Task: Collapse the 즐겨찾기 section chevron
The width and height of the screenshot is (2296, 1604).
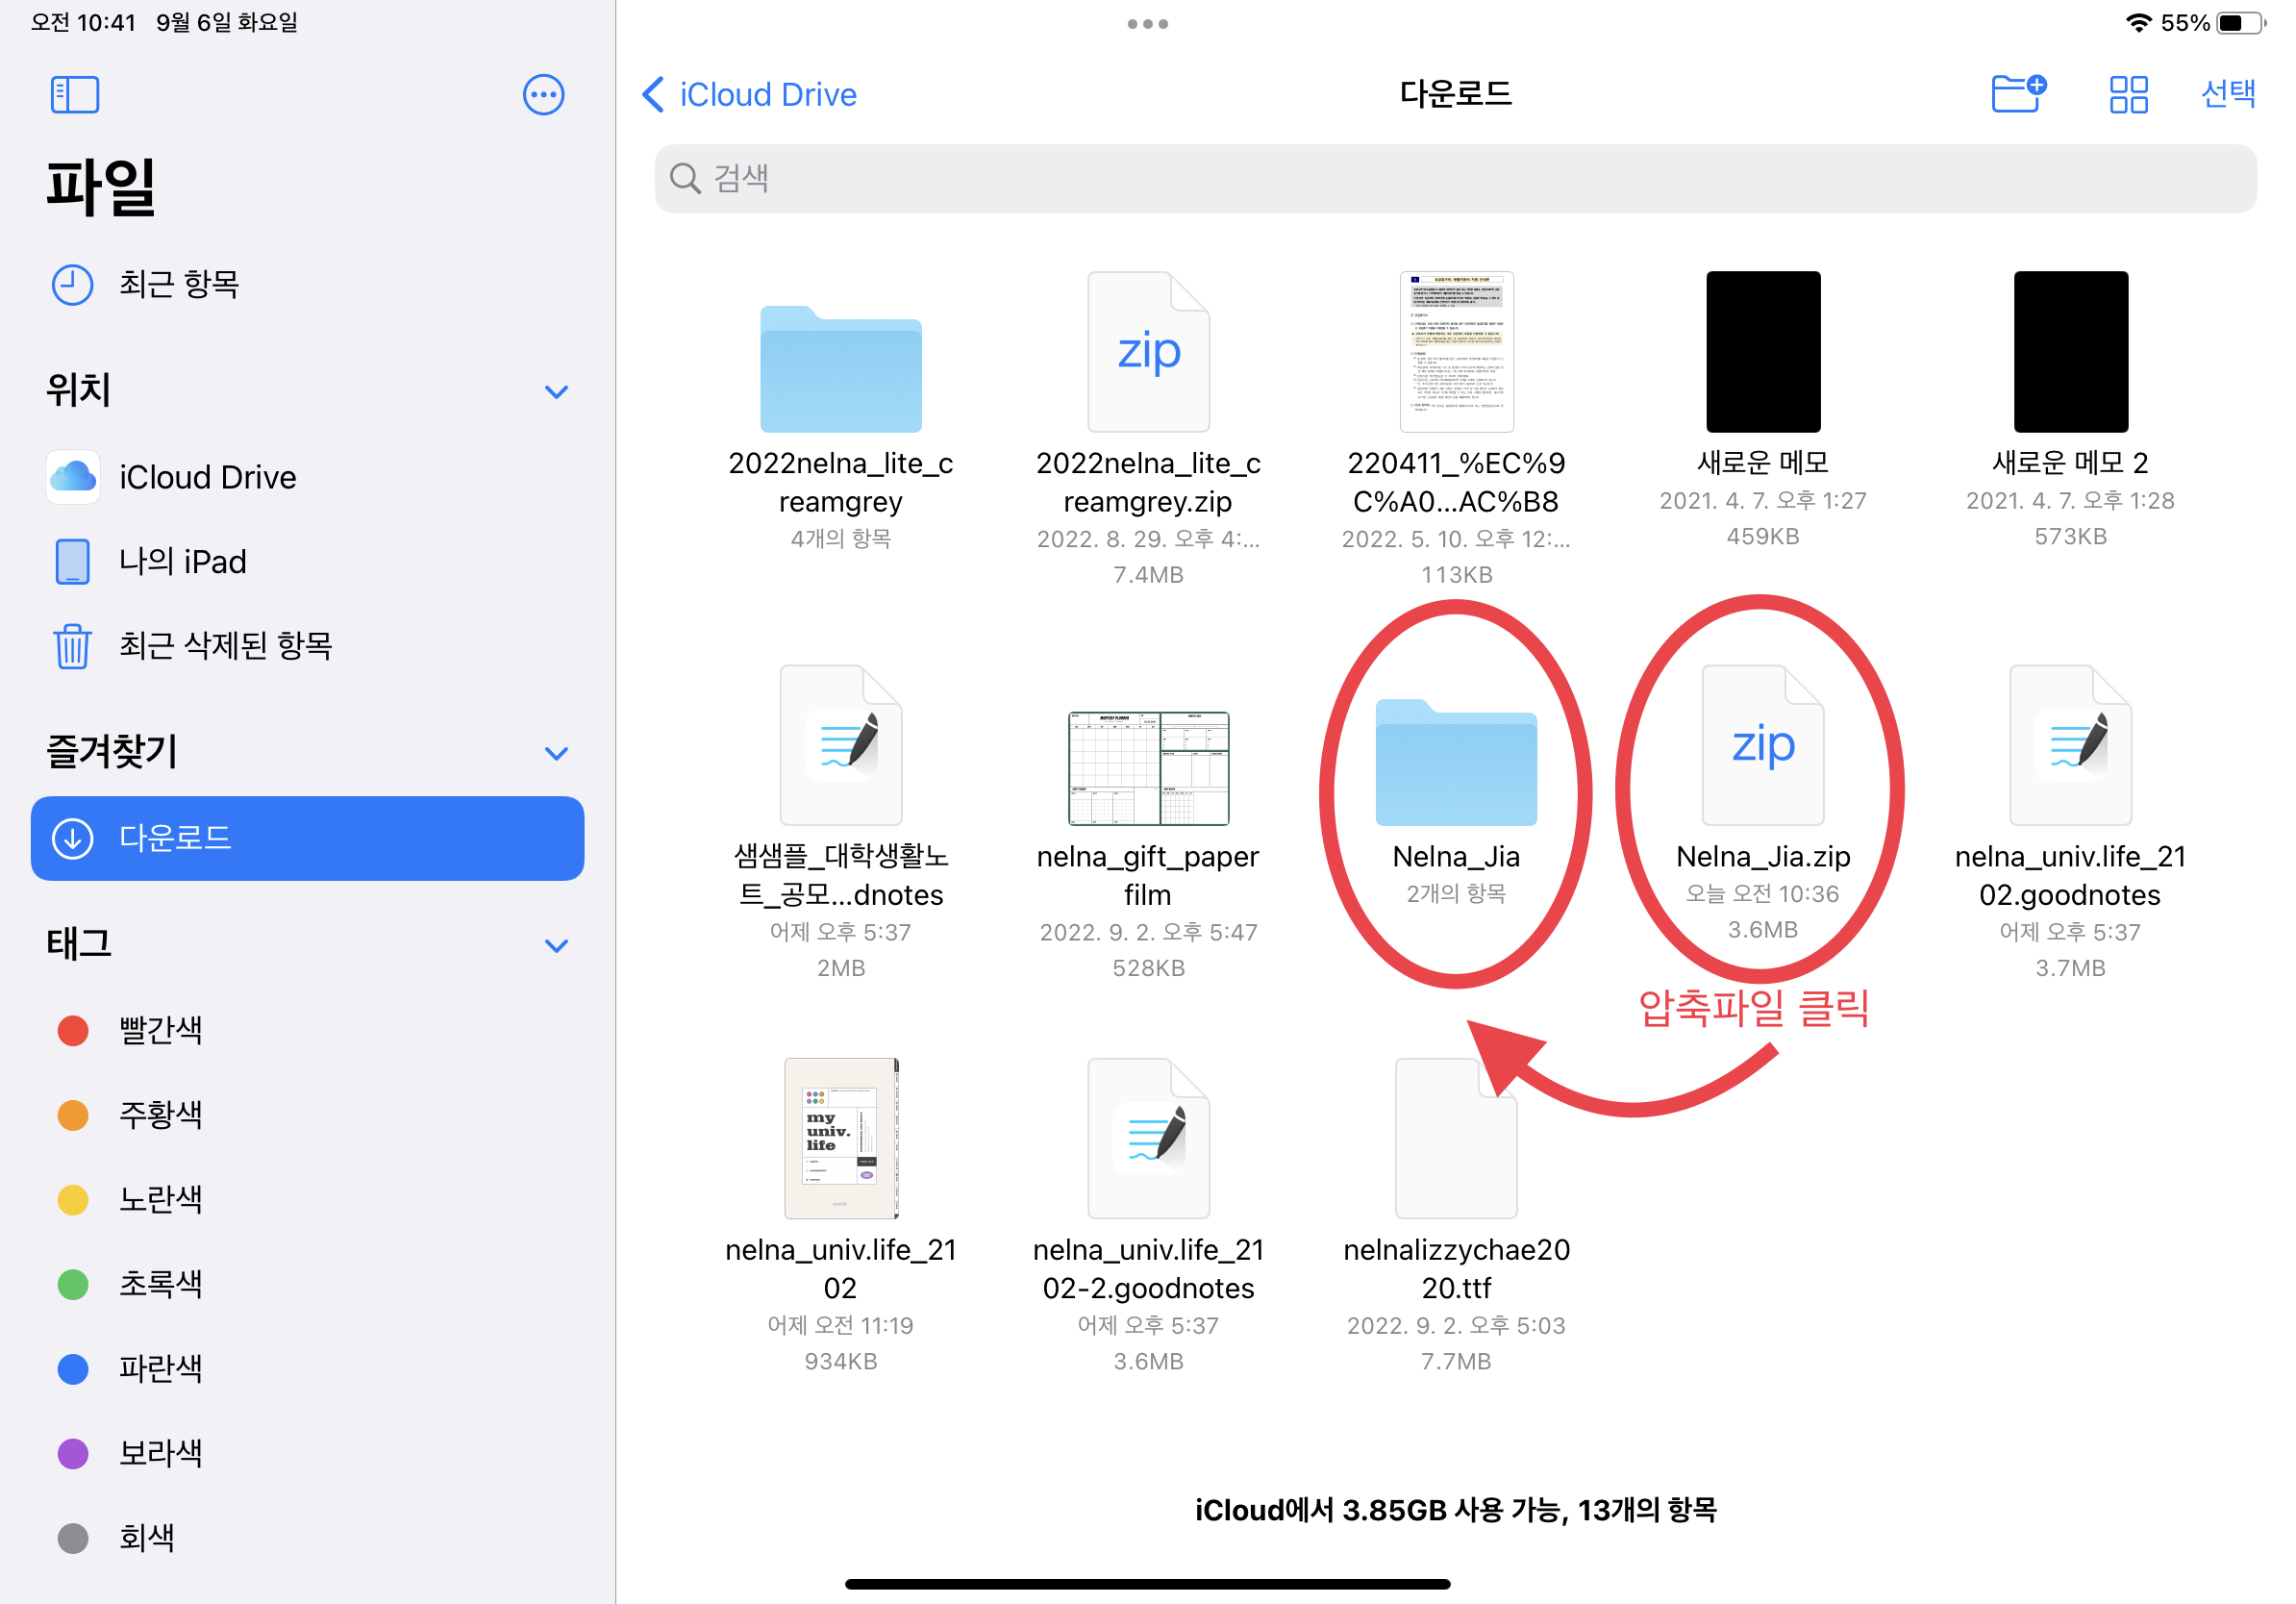Action: click(556, 753)
